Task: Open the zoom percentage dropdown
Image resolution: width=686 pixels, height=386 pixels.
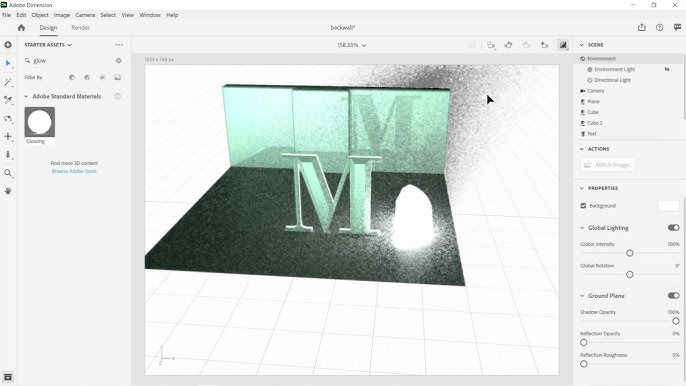Action: pos(351,45)
